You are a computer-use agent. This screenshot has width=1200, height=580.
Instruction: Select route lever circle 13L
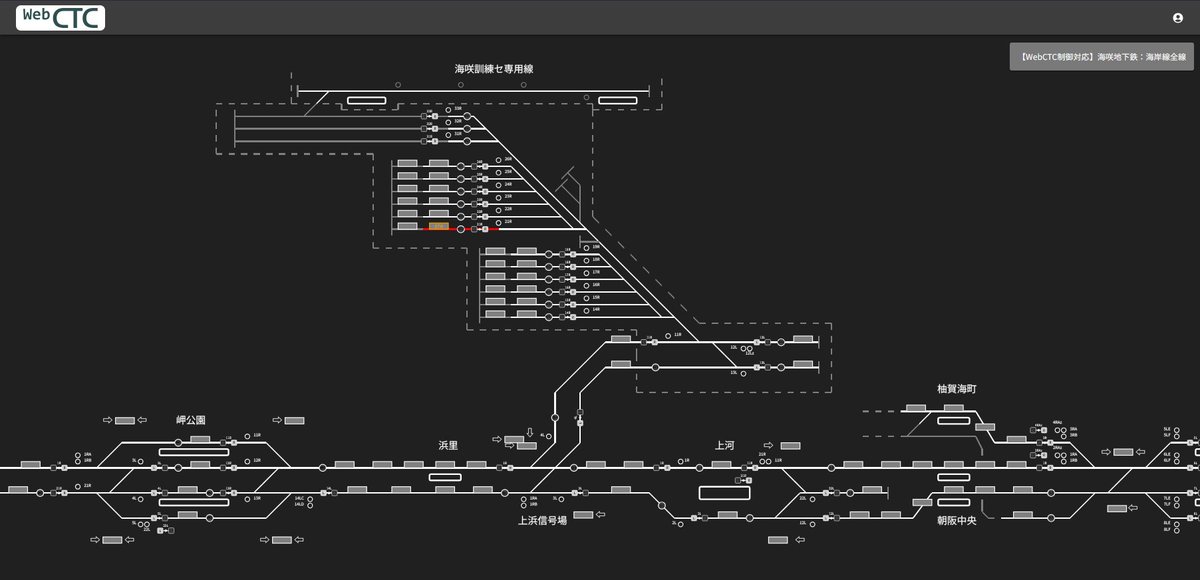pos(743,374)
